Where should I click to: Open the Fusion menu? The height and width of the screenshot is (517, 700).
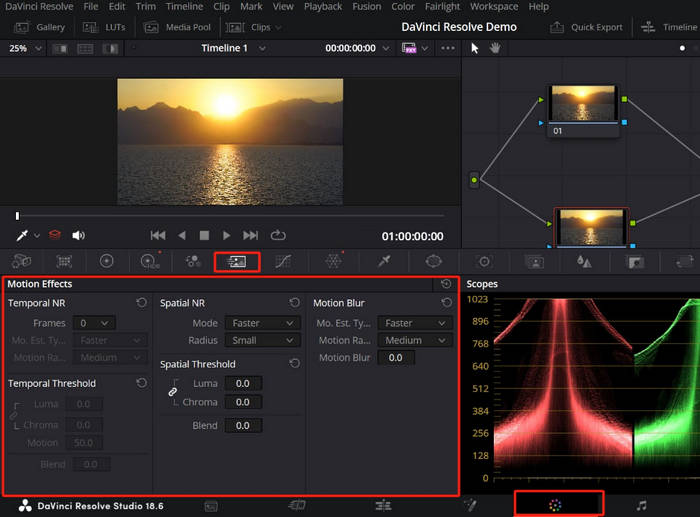366,7
